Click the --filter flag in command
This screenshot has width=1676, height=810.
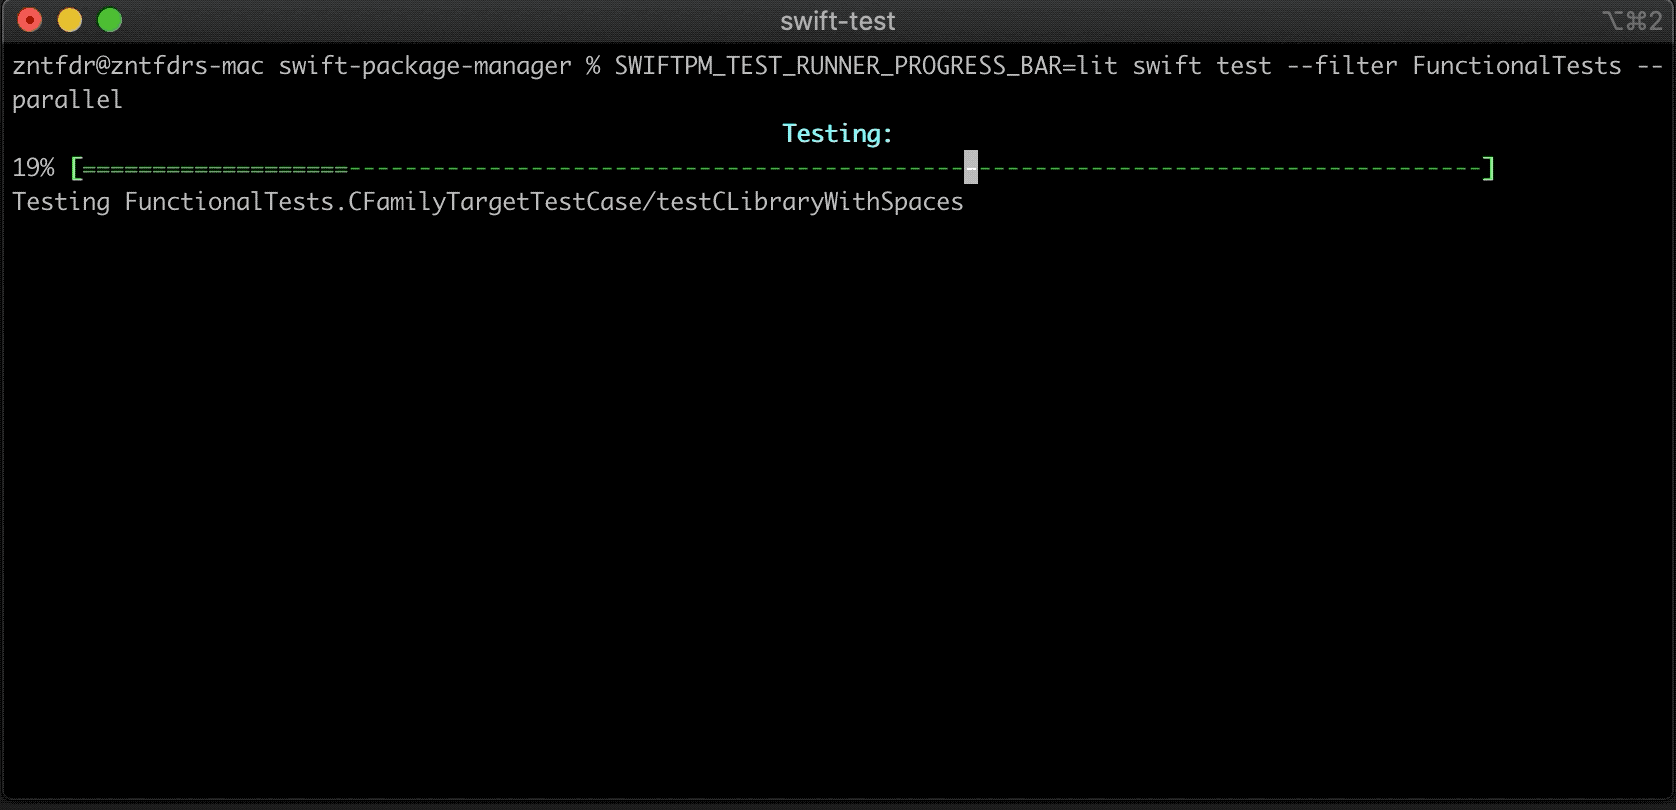(x=1342, y=66)
